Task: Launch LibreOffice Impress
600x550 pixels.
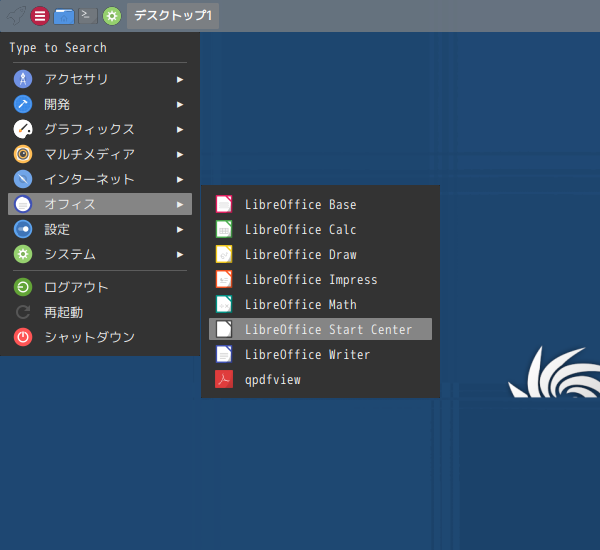Action: [x=320, y=279]
